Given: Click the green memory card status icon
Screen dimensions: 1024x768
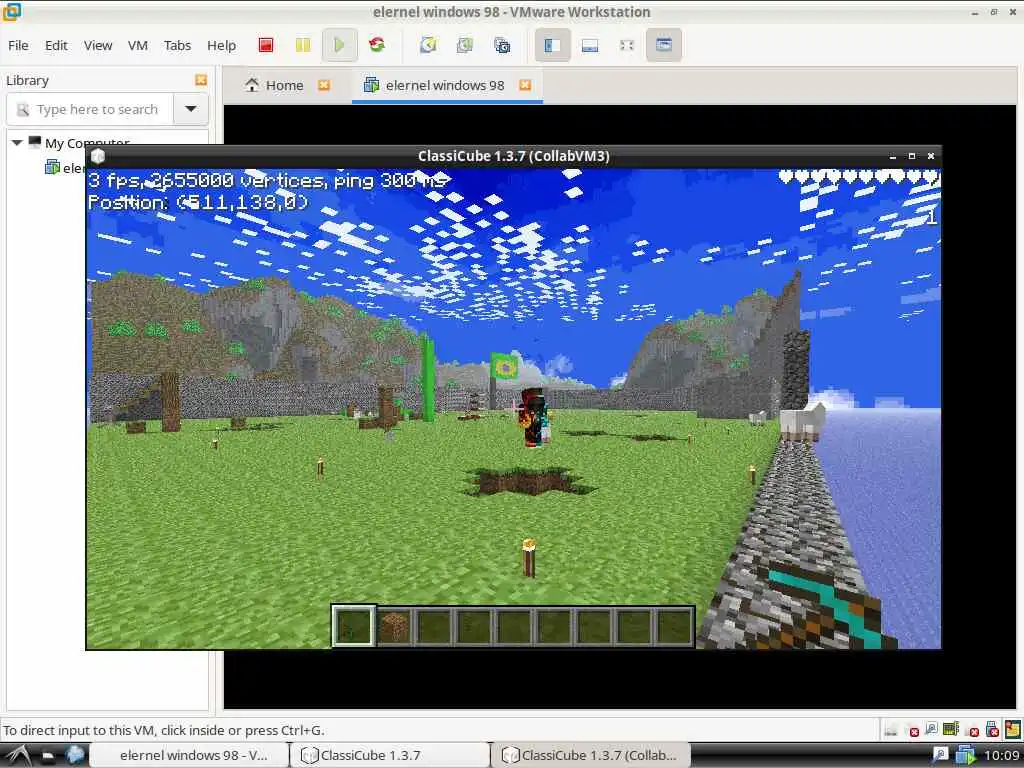Looking at the screenshot, I should pos(951,728).
